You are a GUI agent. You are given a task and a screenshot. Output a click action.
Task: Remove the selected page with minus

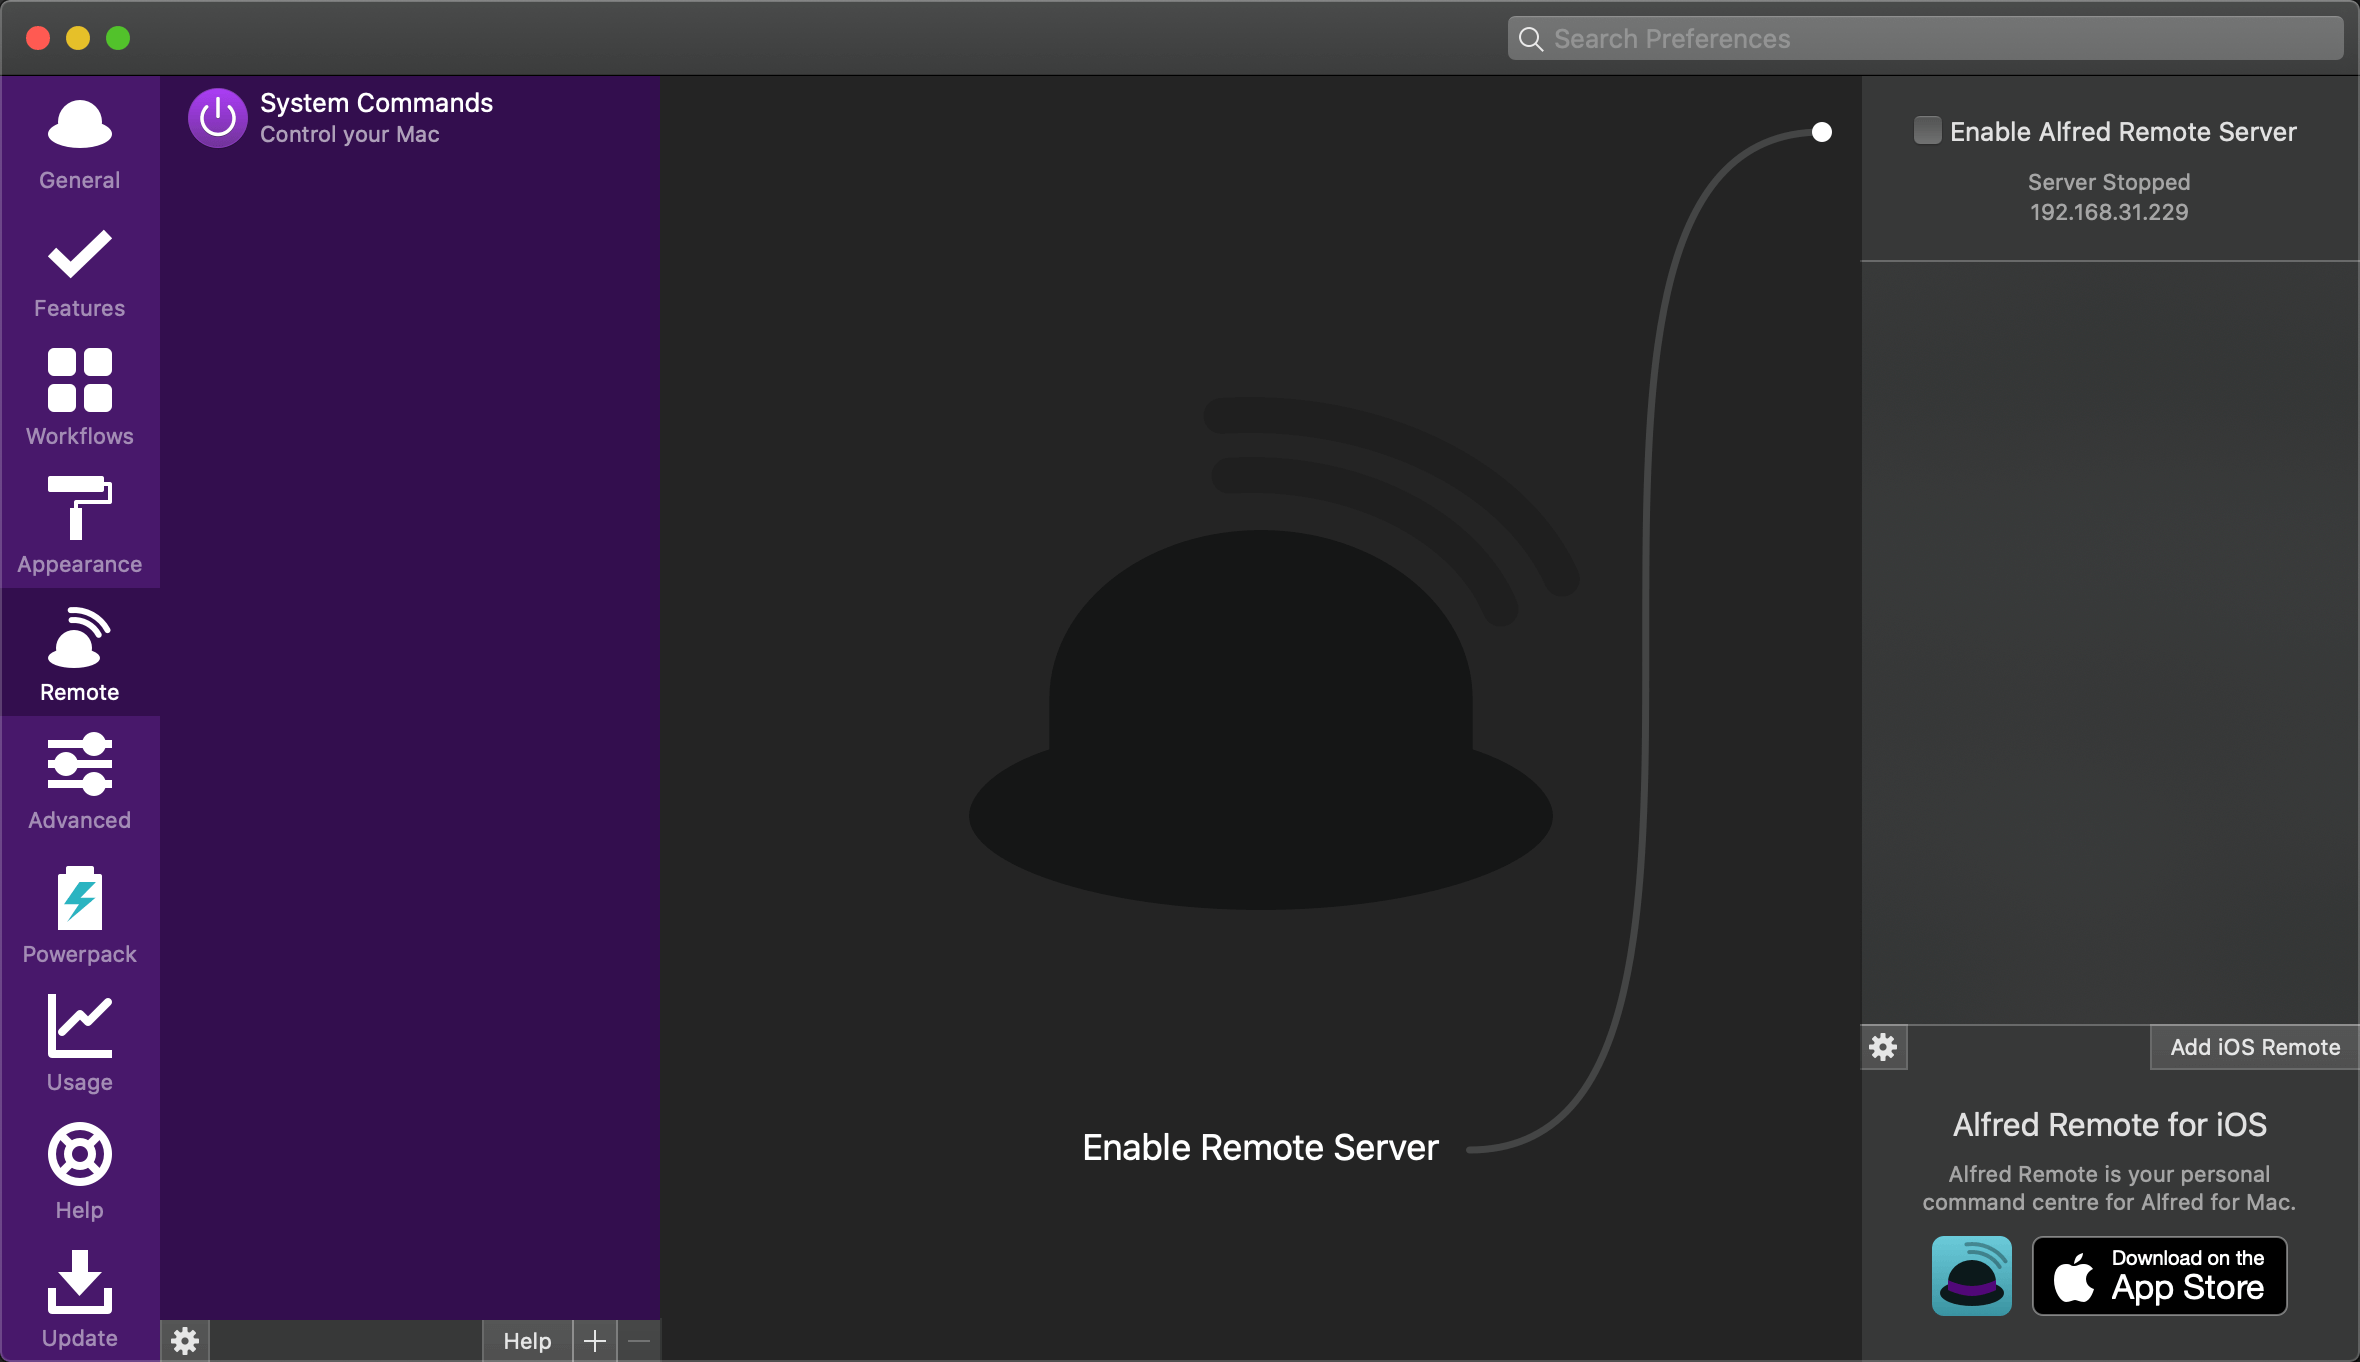click(639, 1341)
